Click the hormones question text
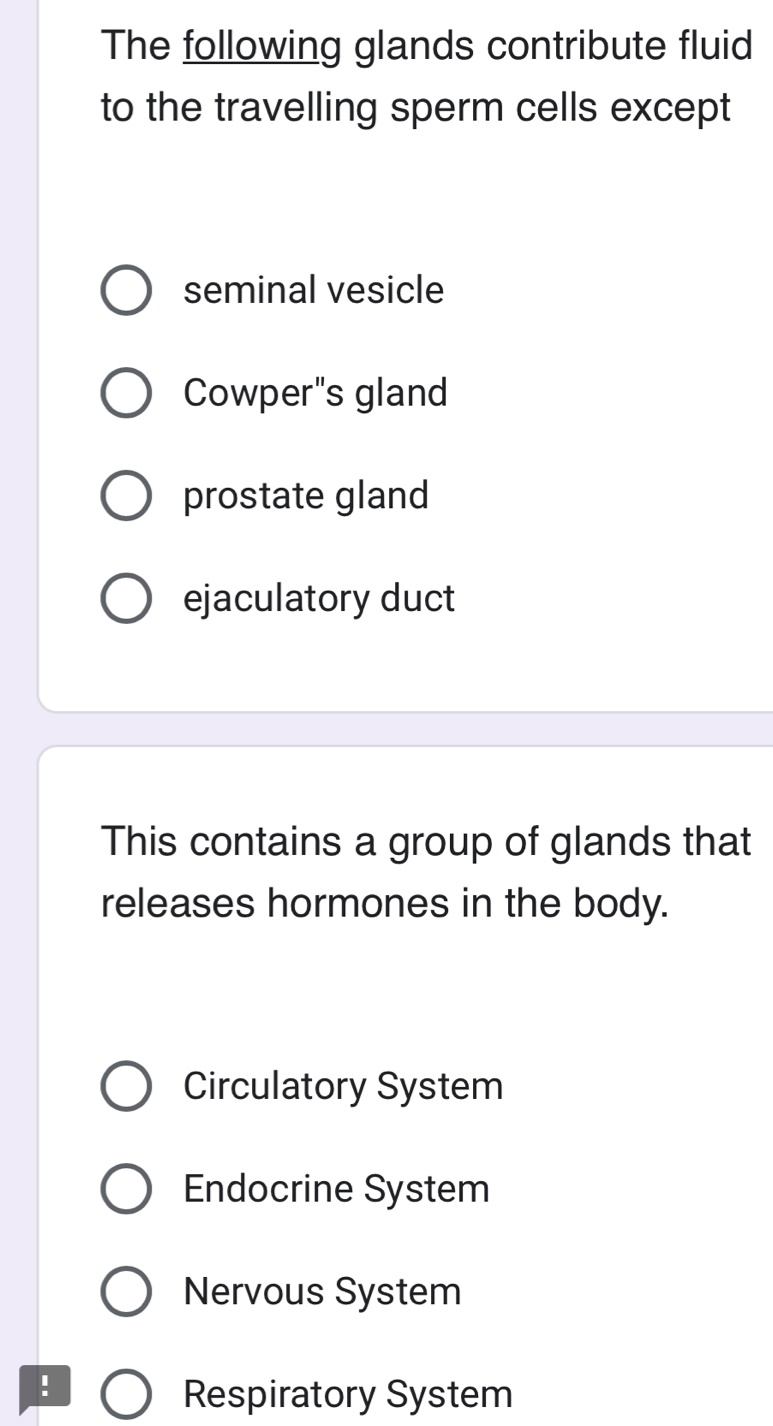 426,873
